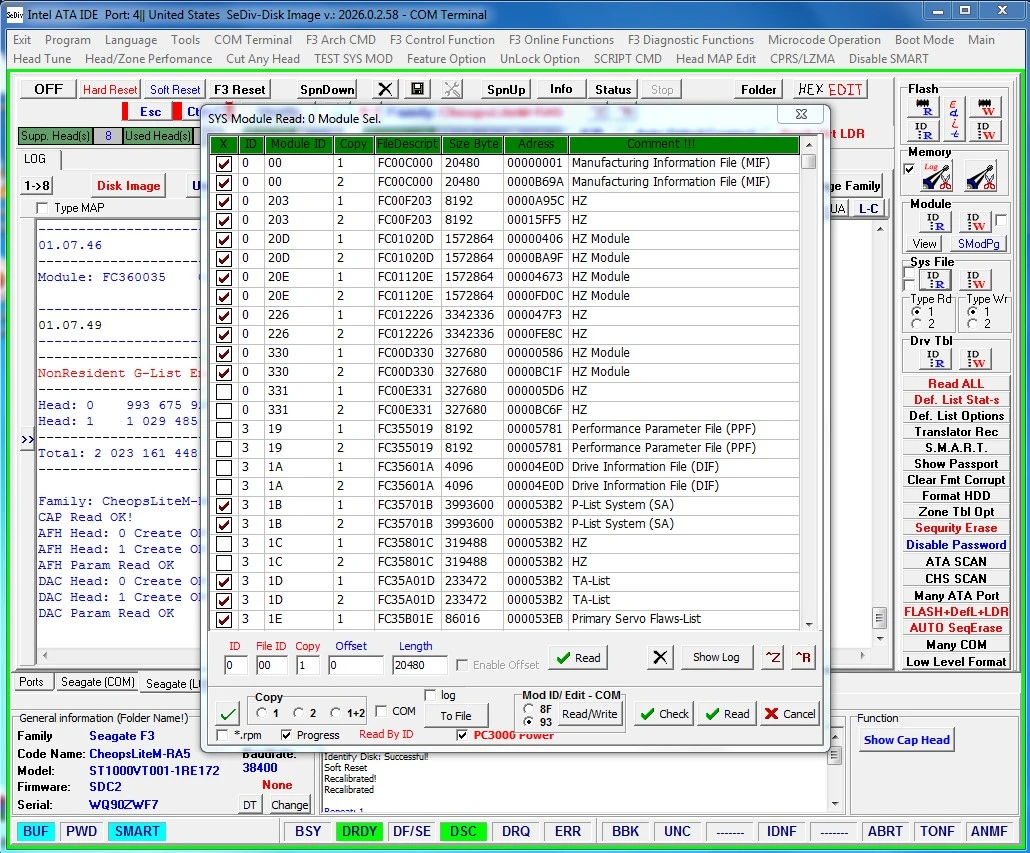The height and width of the screenshot is (853, 1030).
Task: Select Copy 1+2 radio button
Action: pyautogui.click(x=336, y=712)
